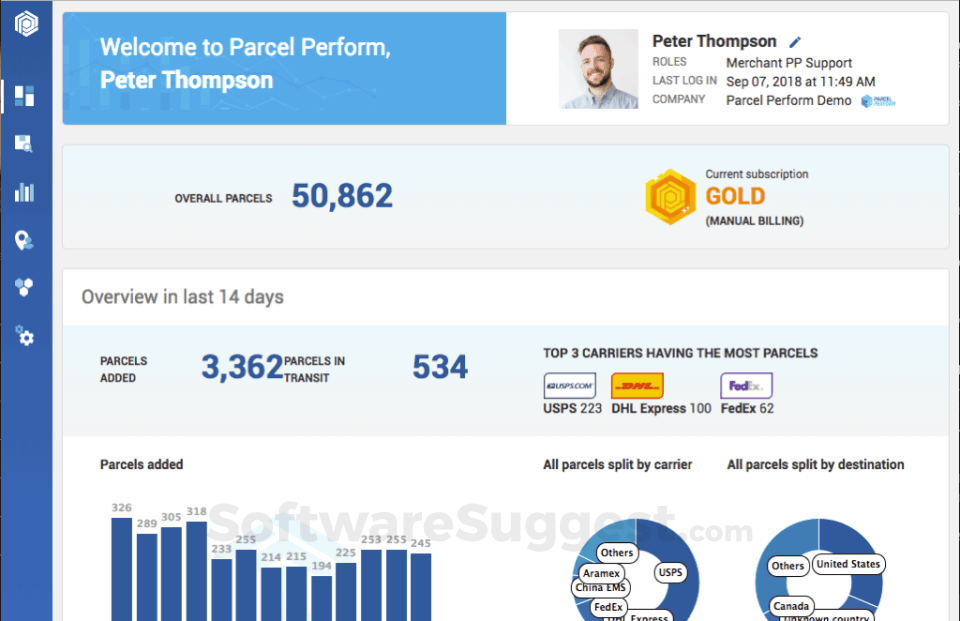Open the Dashboard icon in the sidebar
Screen dimensions: 960x621
24,96
